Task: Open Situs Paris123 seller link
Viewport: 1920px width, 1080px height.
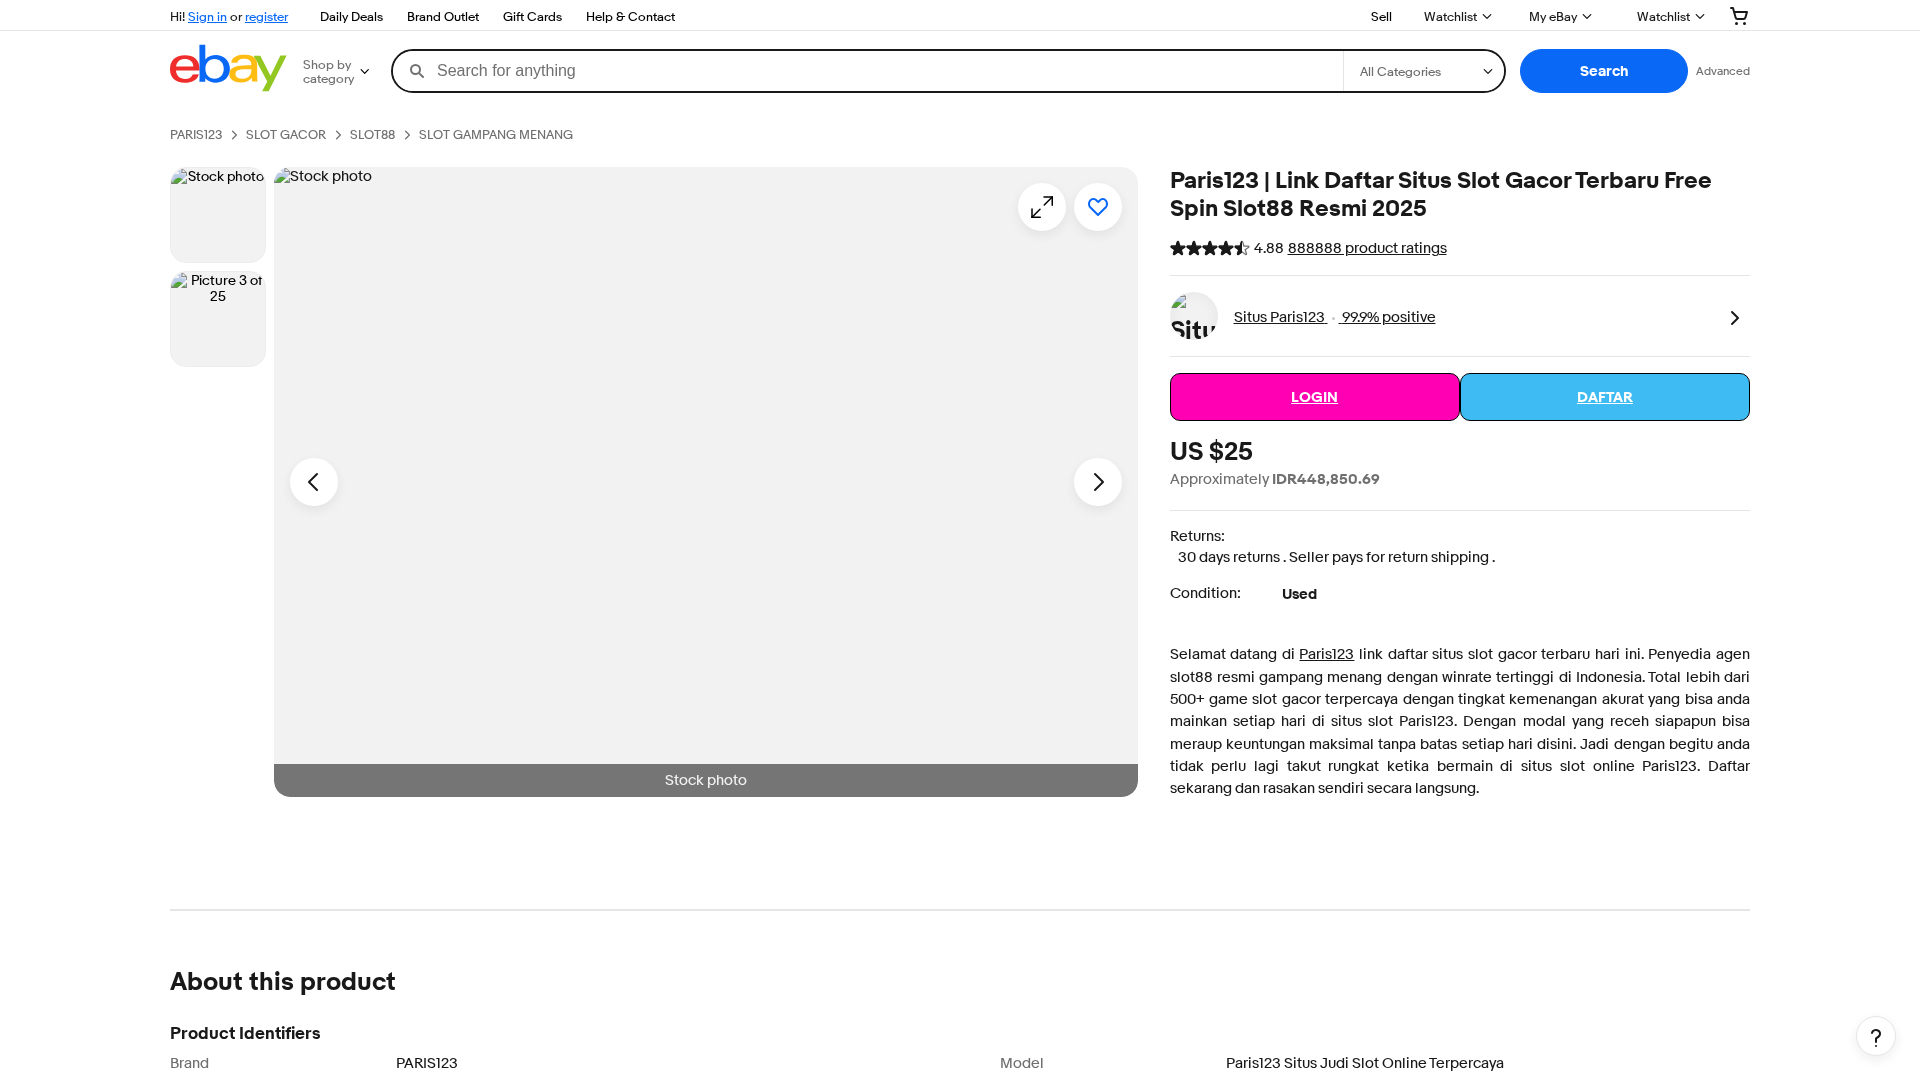Action: tap(1280, 317)
